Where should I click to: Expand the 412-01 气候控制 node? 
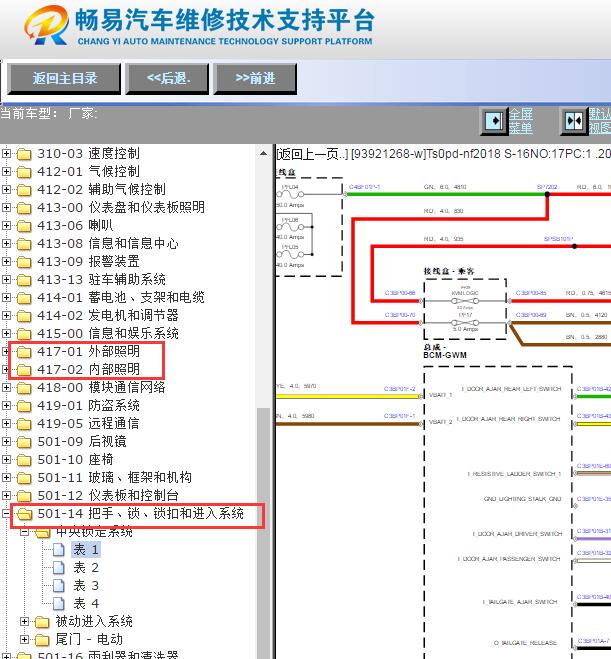(6, 171)
